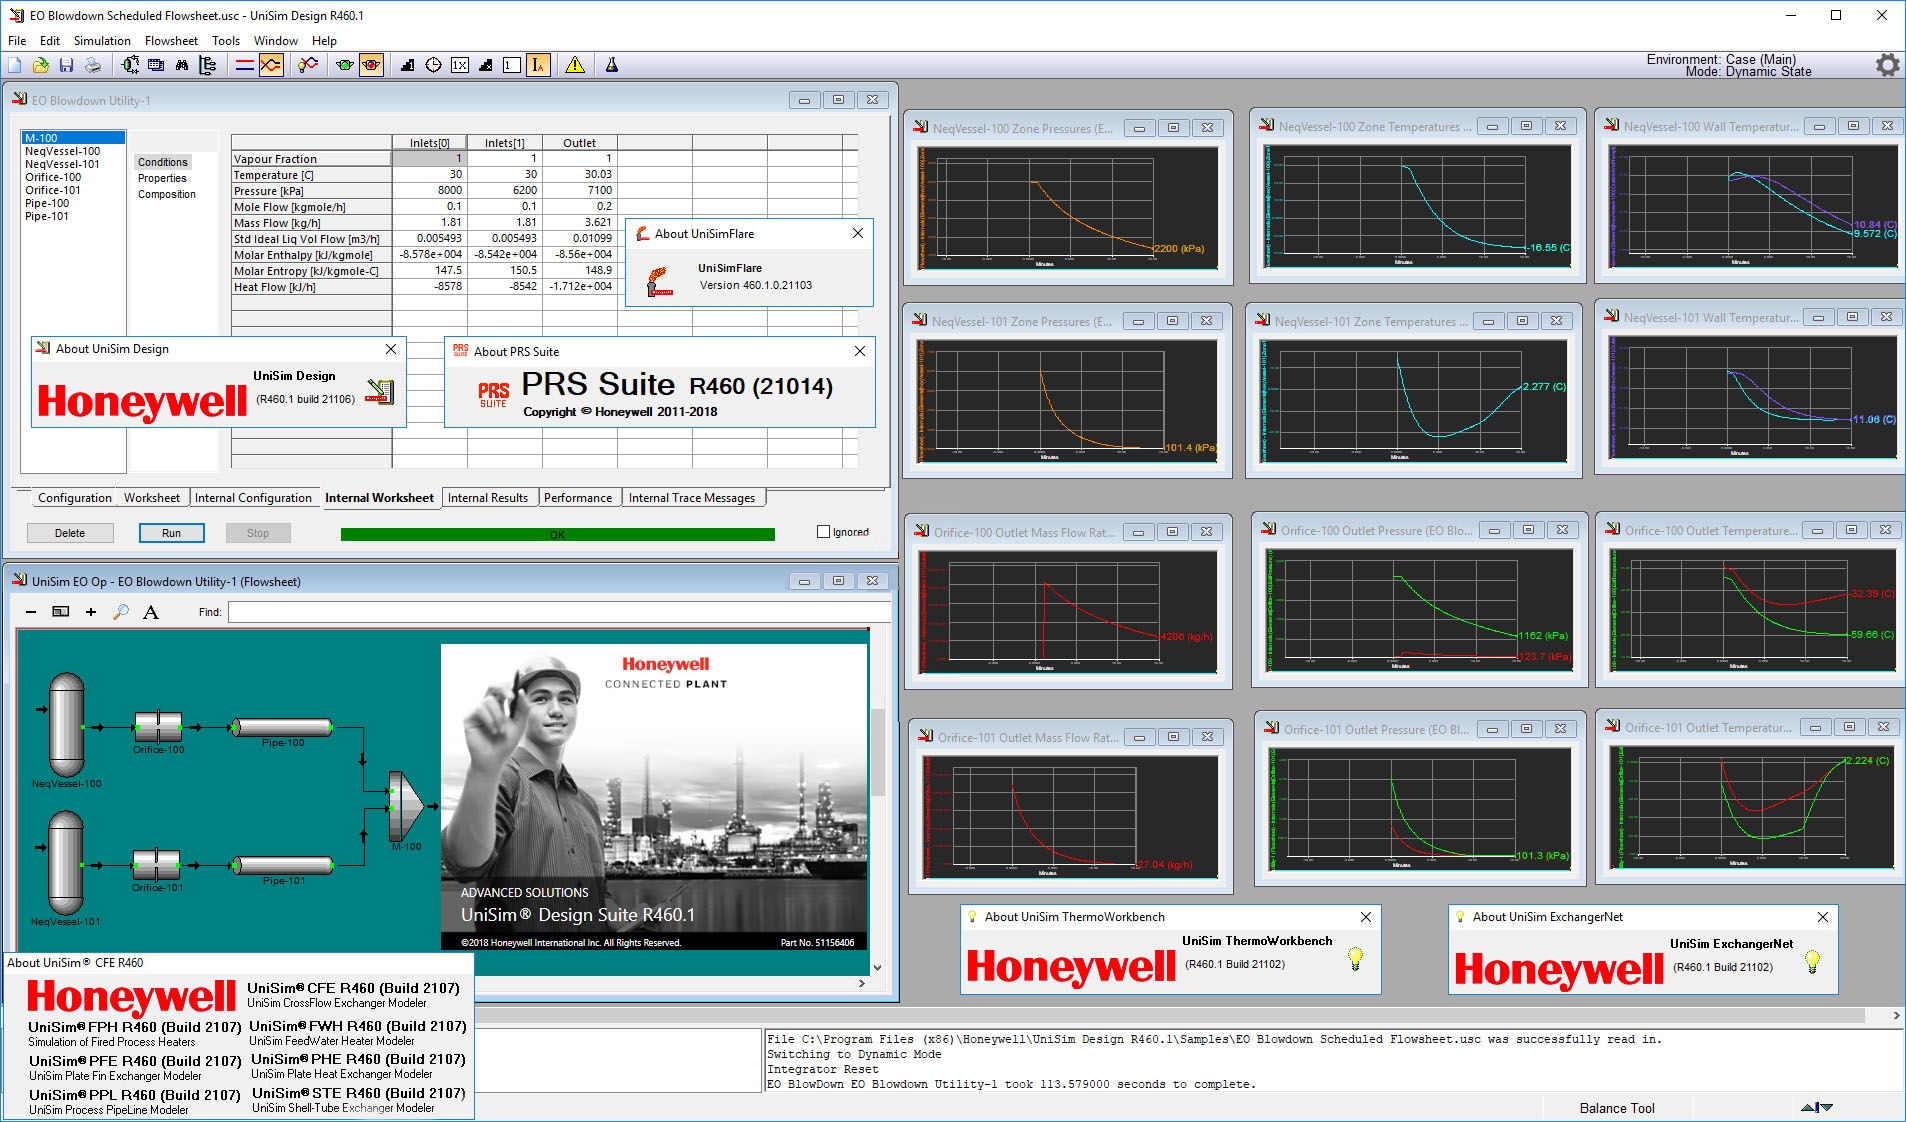Image resolution: width=1906 pixels, height=1122 pixels.
Task: Select NeqVessel-100 vessel on the flowsheet
Action: point(67,725)
